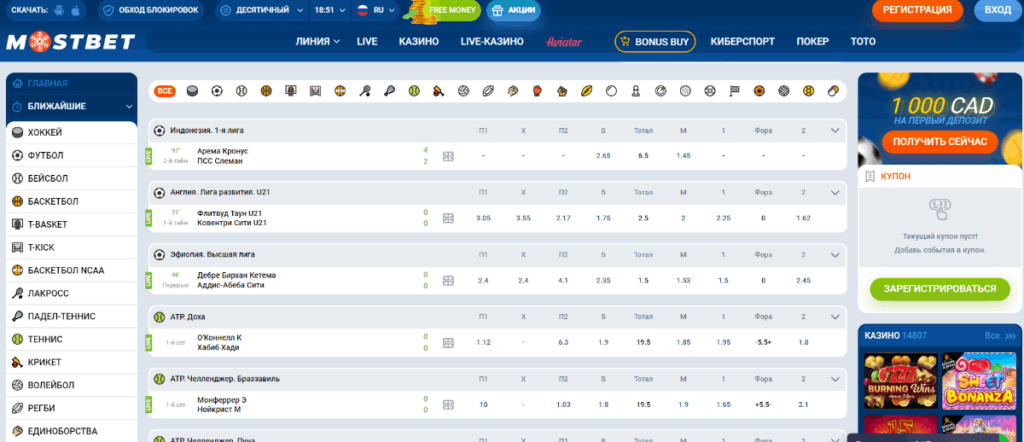Click the Зарегистрироваться green button
The height and width of the screenshot is (442, 1024).
click(940, 289)
